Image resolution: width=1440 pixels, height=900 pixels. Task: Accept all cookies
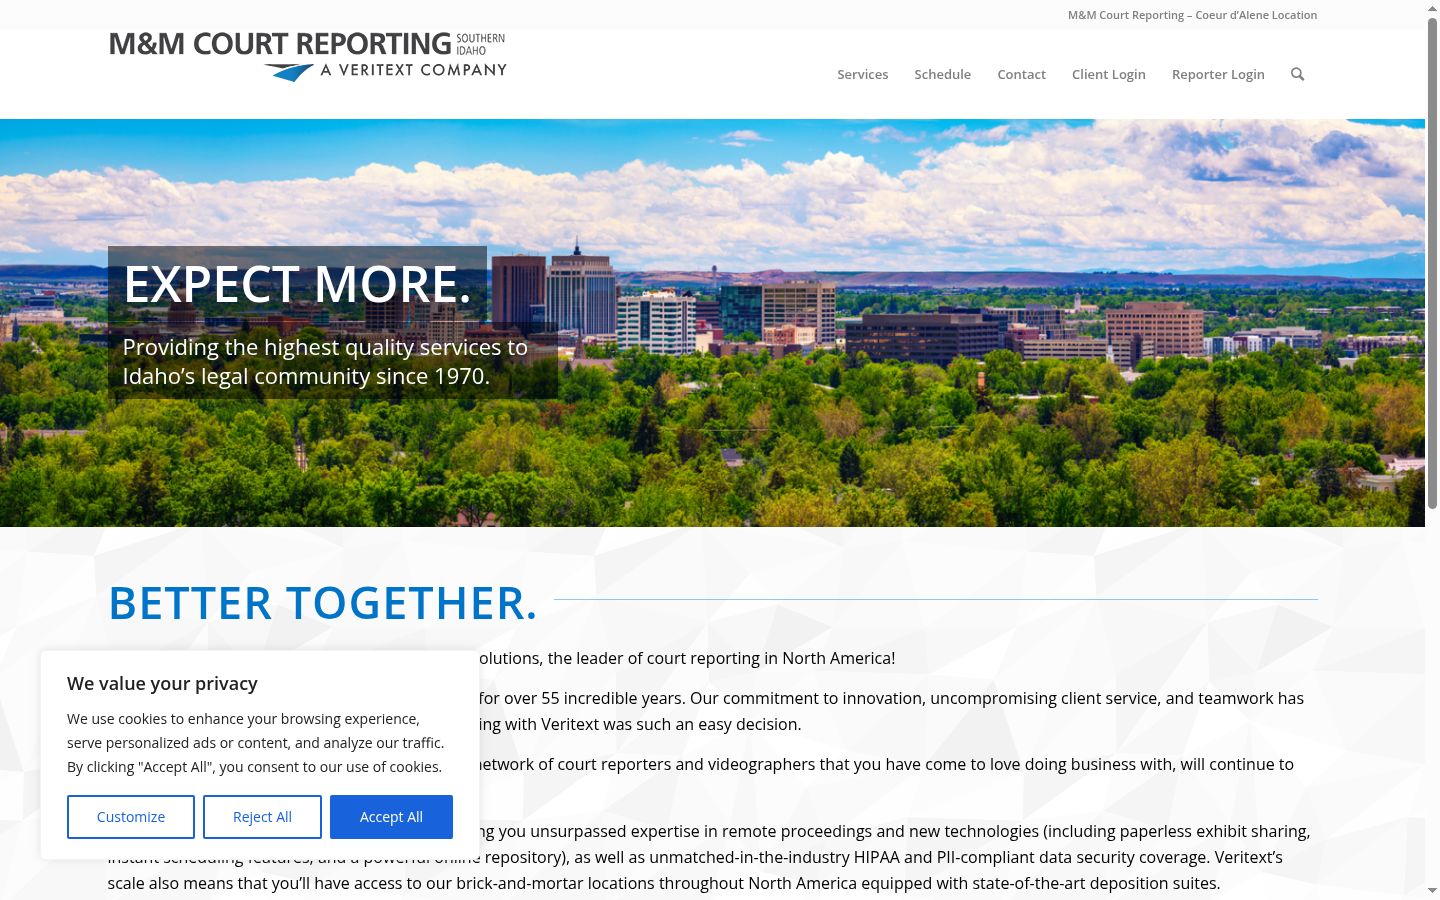pos(391,817)
